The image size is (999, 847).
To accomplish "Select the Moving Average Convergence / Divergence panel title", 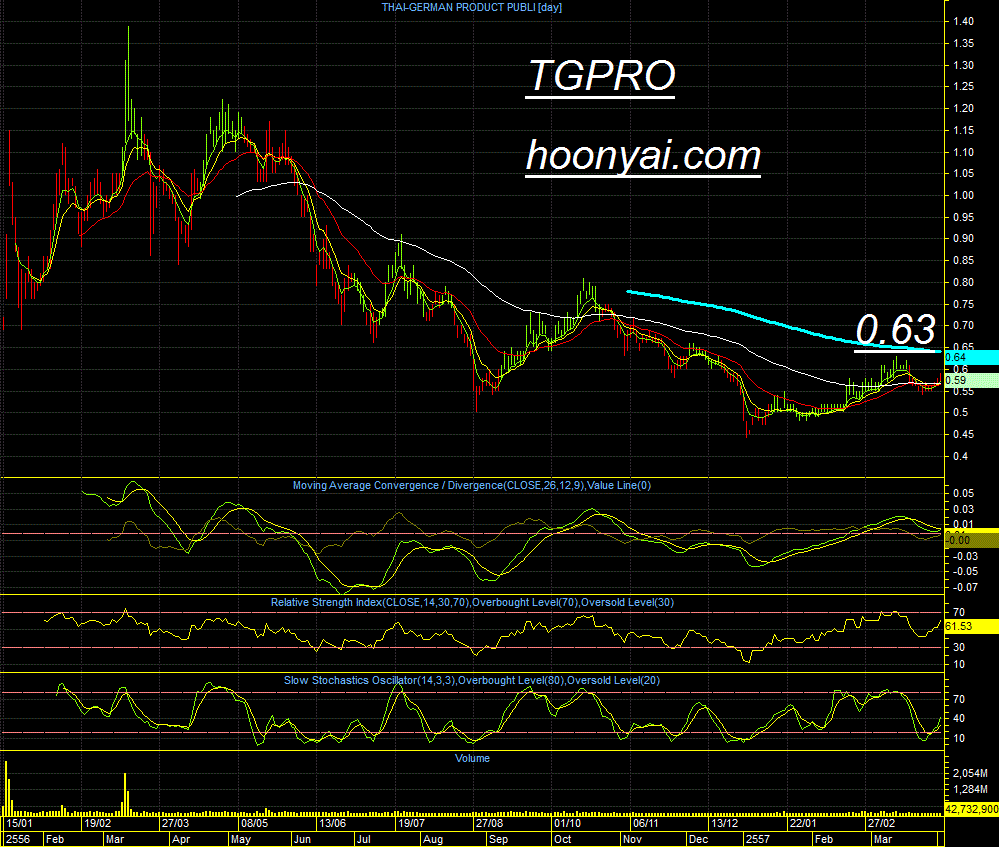I will [471, 486].
